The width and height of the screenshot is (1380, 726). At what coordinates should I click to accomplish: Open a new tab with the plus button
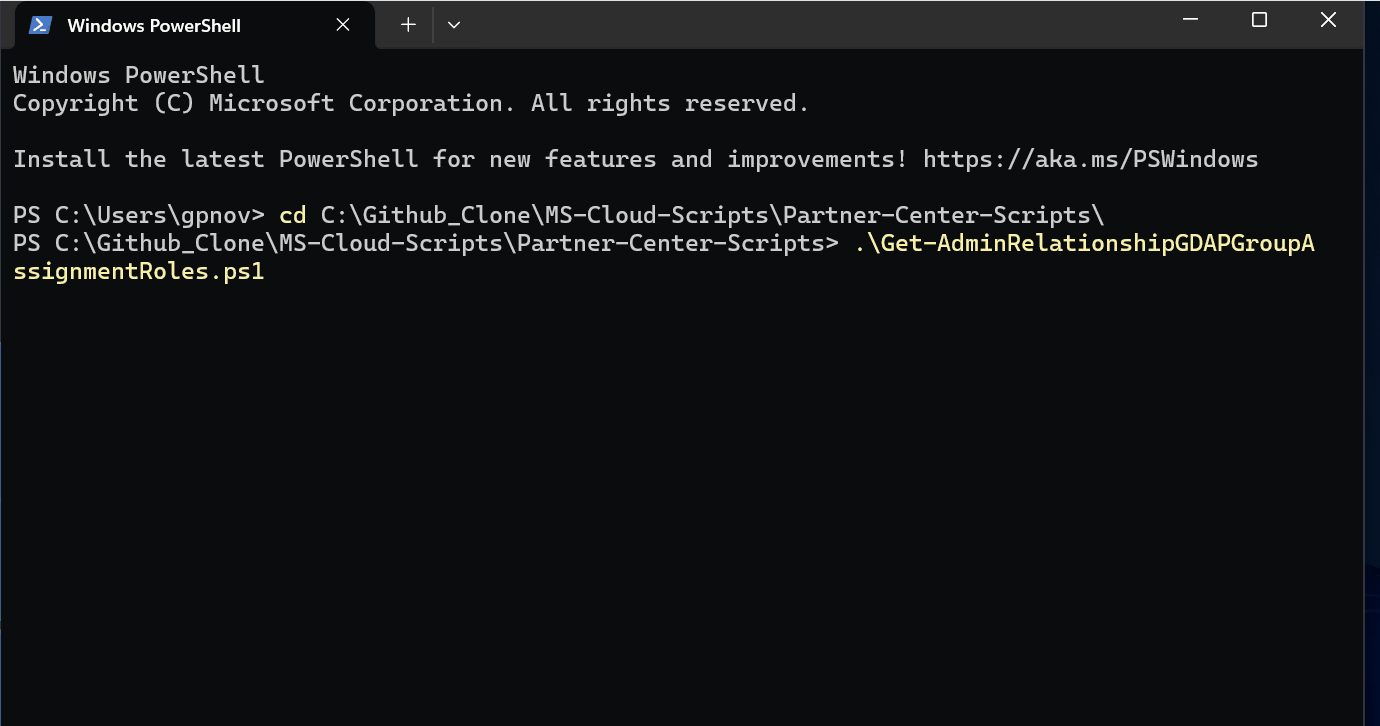click(408, 25)
